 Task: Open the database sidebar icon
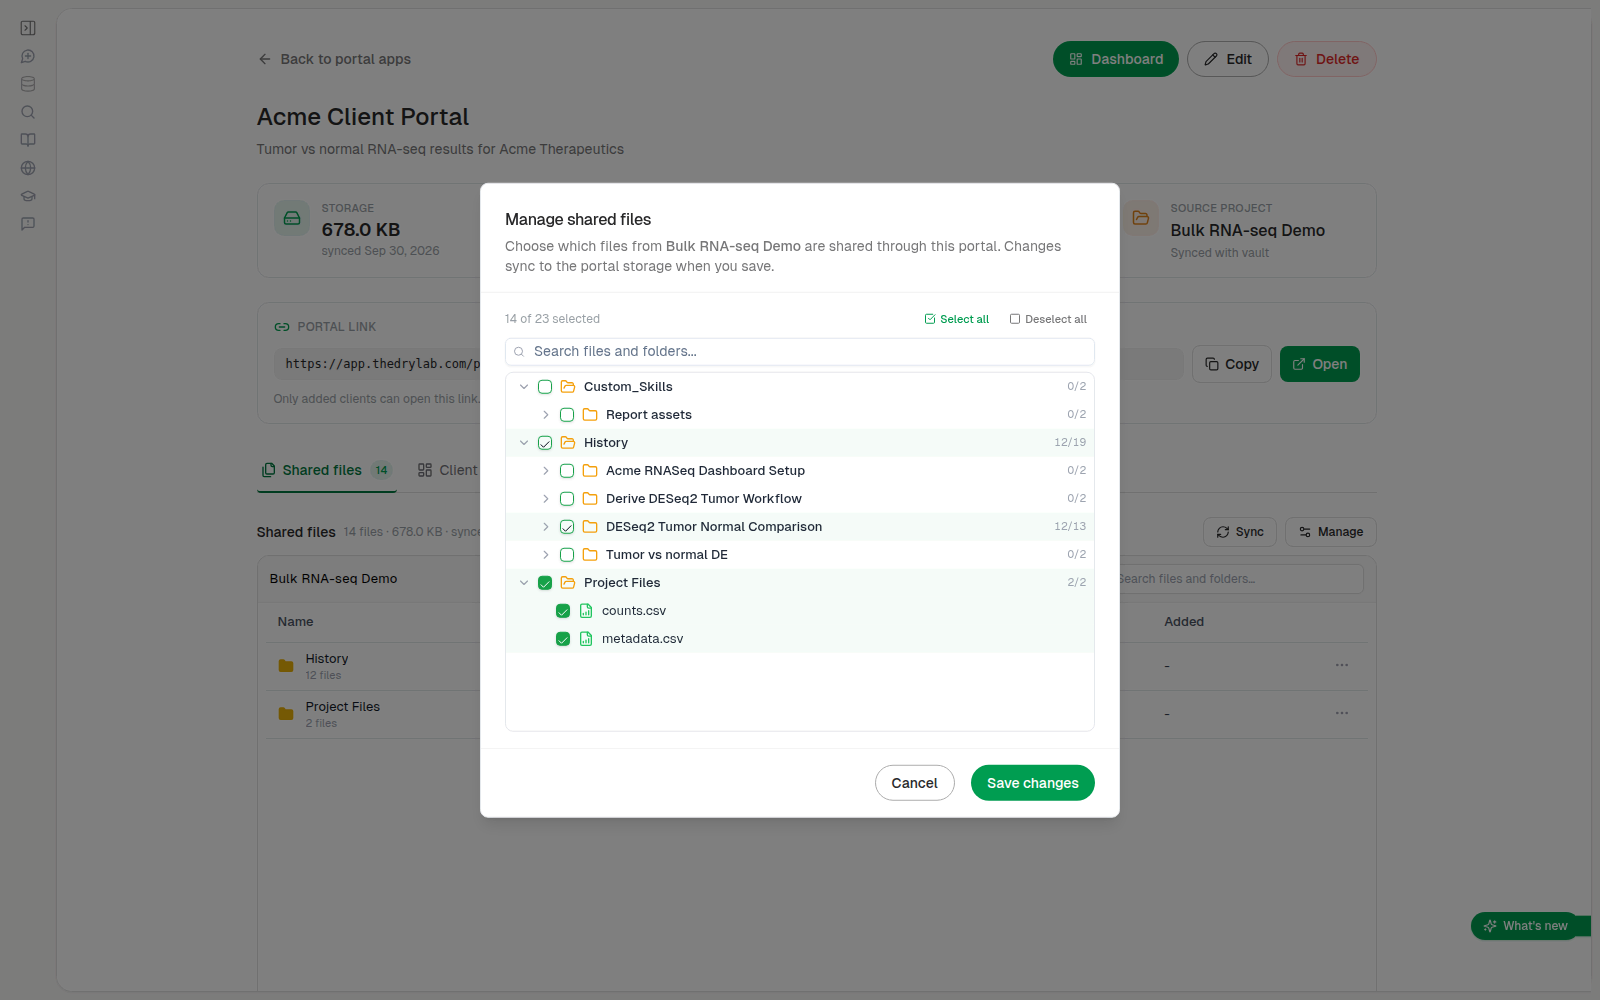point(28,84)
